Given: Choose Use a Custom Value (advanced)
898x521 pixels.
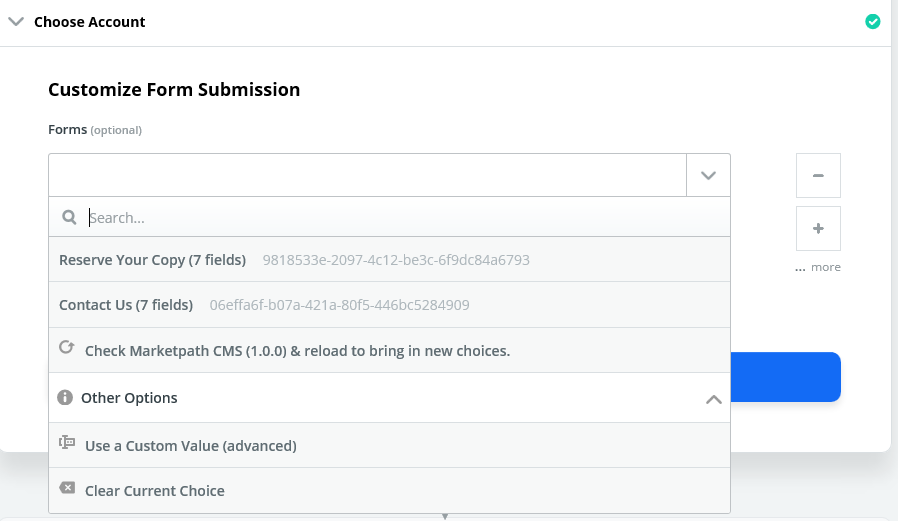Looking at the screenshot, I should 389,445.
